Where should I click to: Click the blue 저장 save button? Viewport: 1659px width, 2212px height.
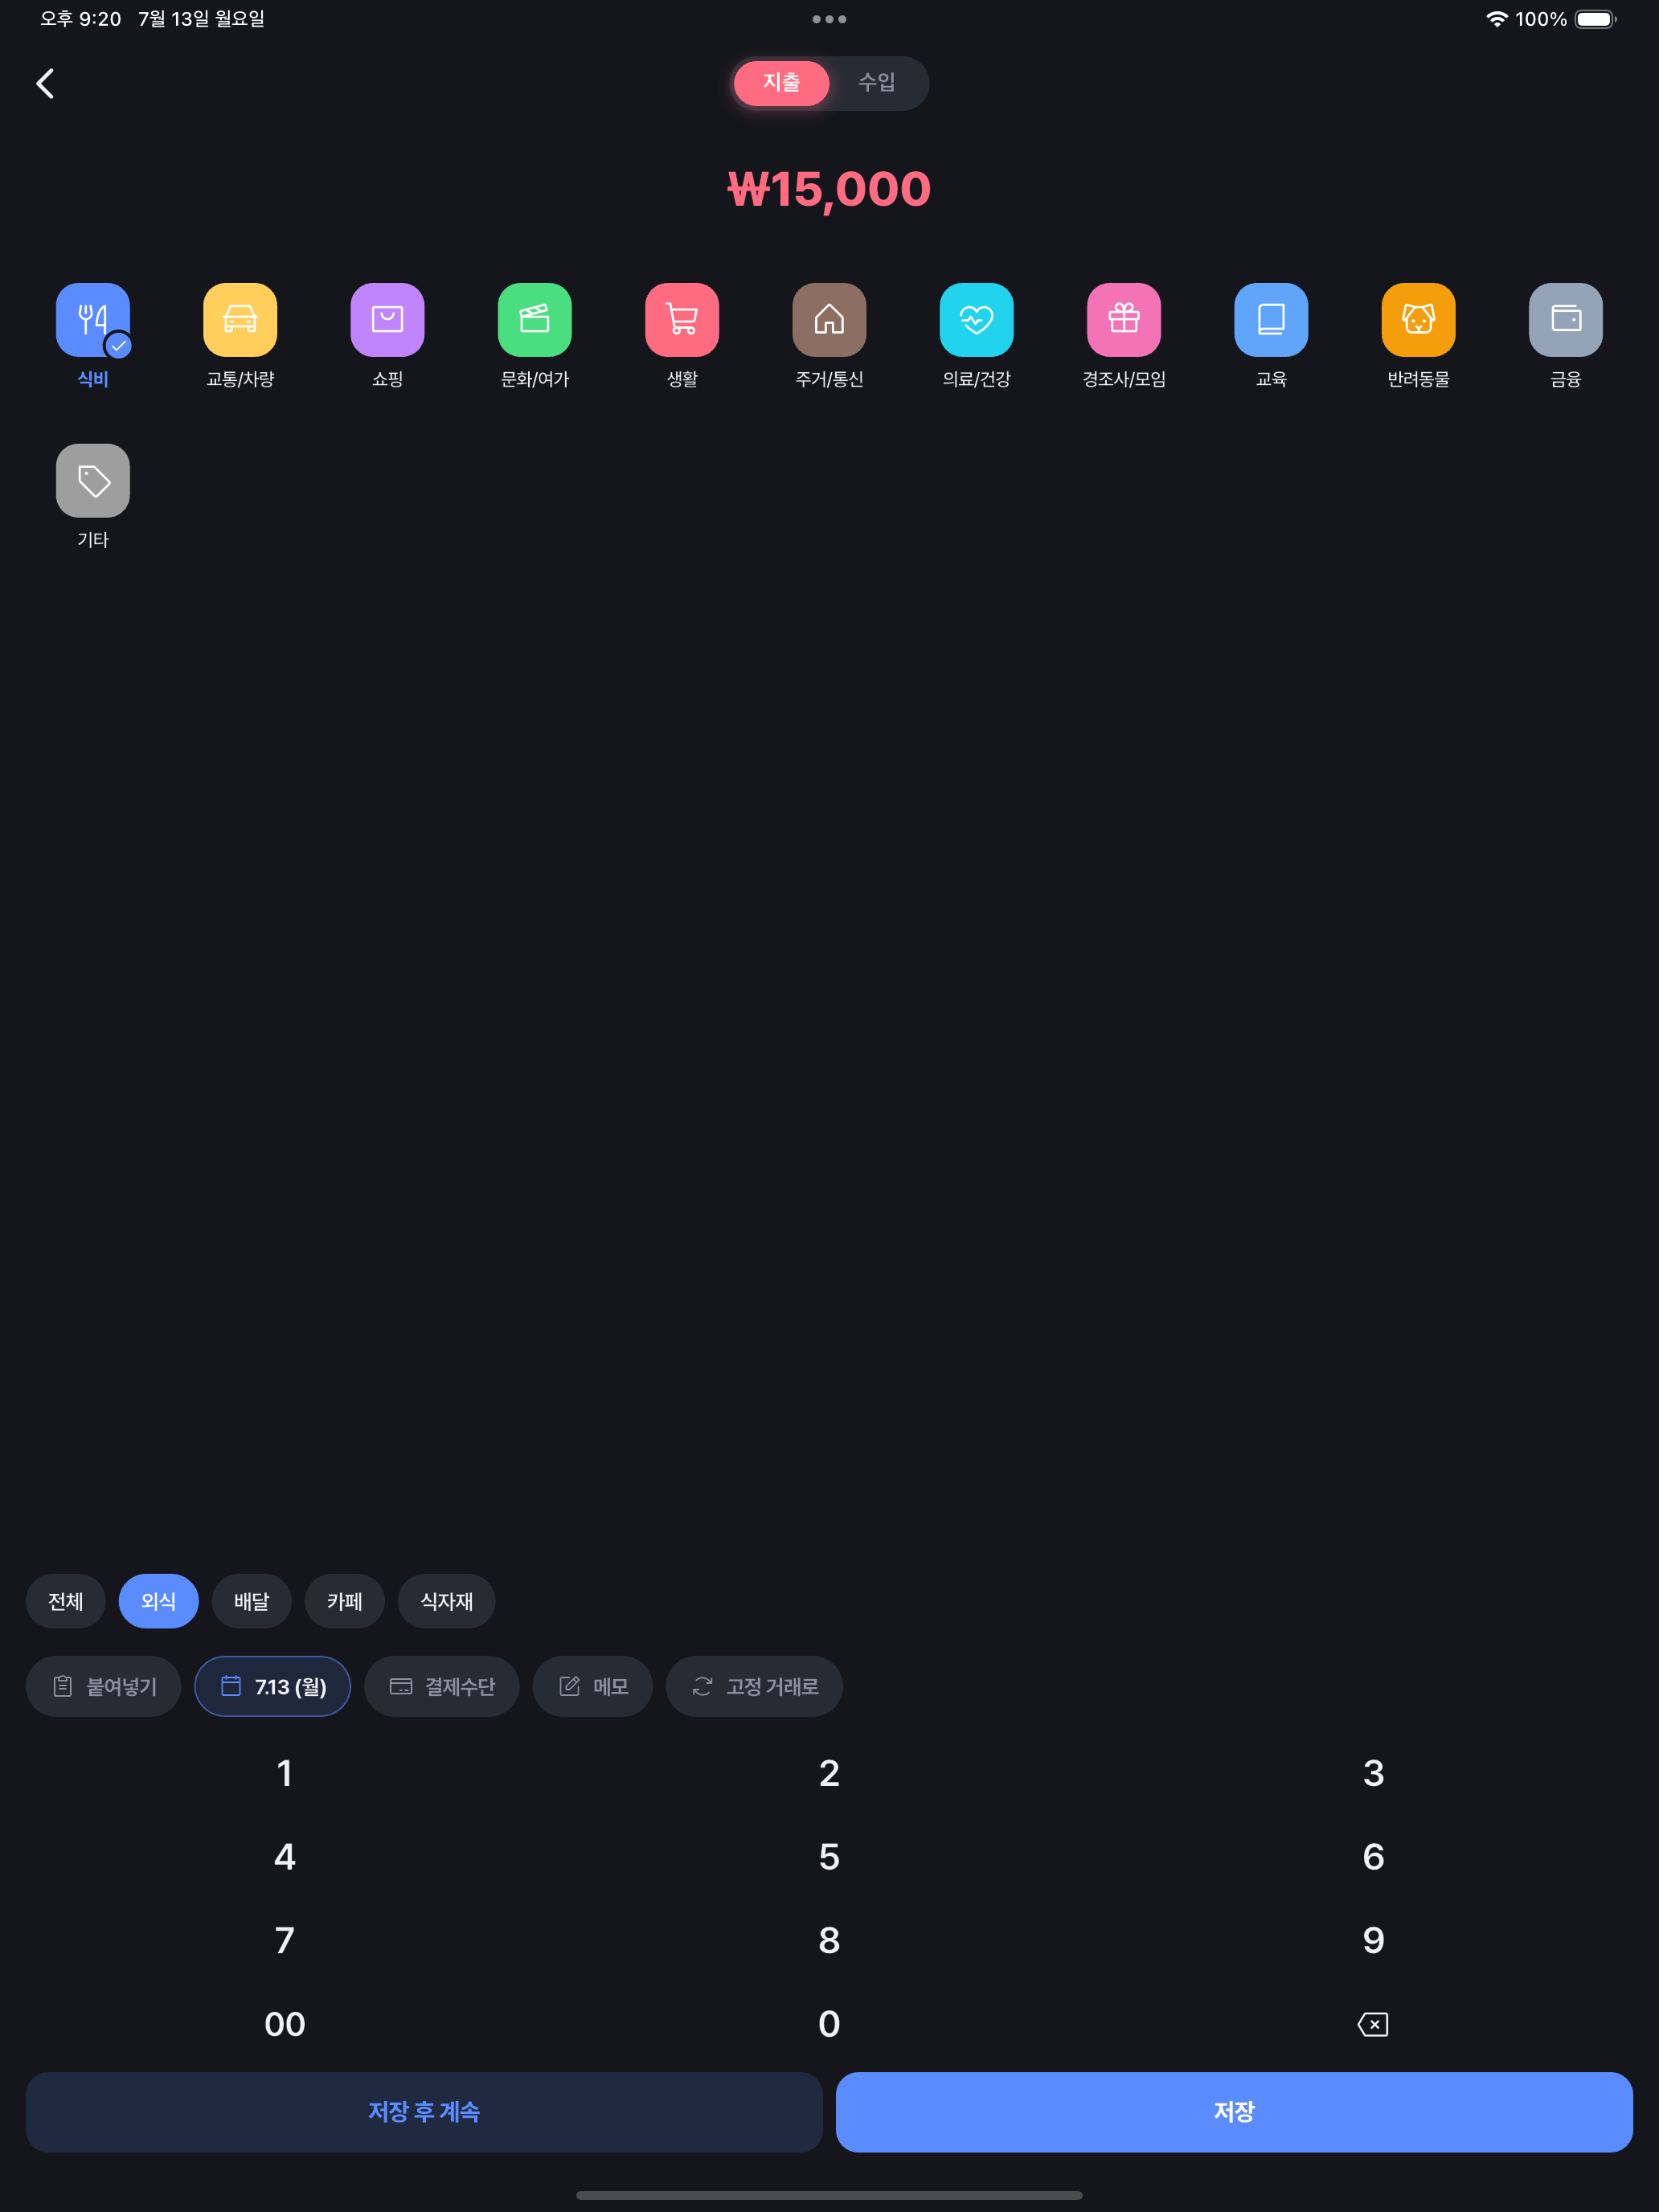click(1234, 2112)
